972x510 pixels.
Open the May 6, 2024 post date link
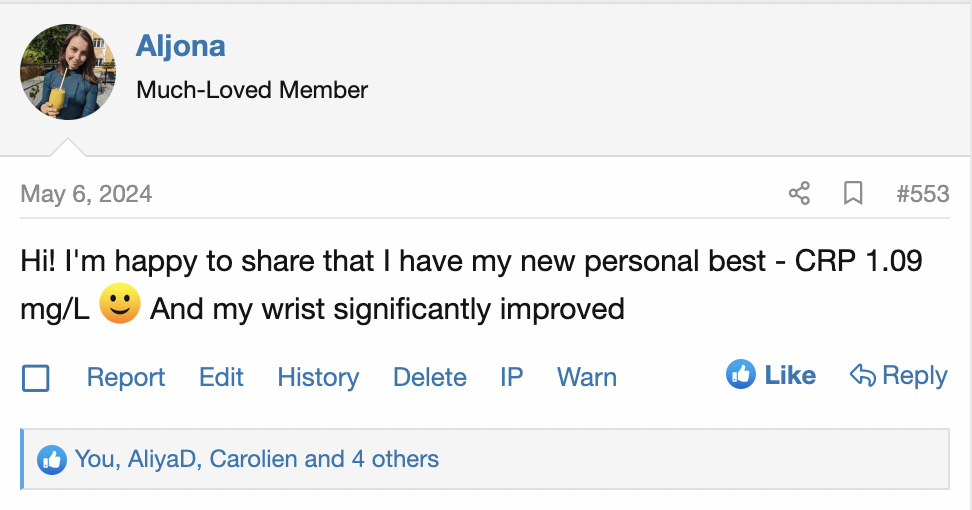tap(86, 194)
